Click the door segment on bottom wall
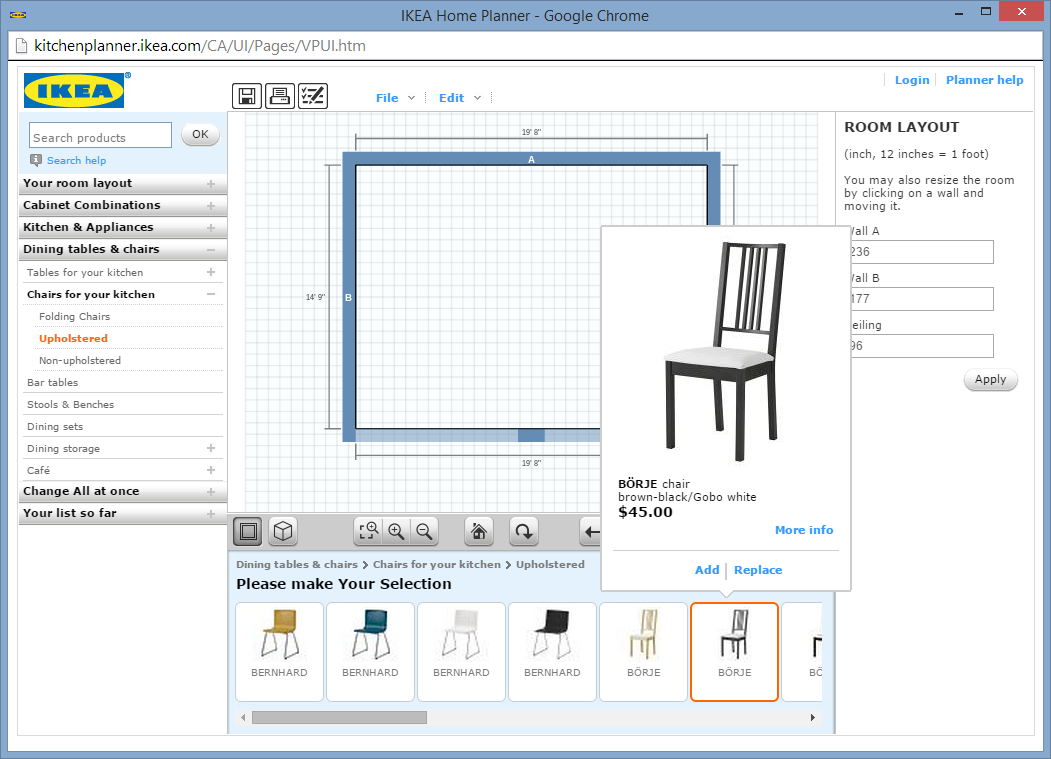The image size is (1051, 759). 531,436
